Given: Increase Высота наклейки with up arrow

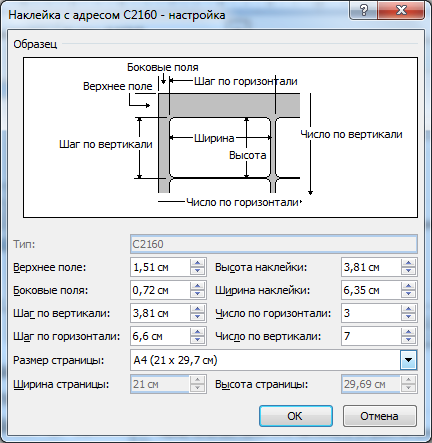Looking at the screenshot, I should (x=408, y=263).
